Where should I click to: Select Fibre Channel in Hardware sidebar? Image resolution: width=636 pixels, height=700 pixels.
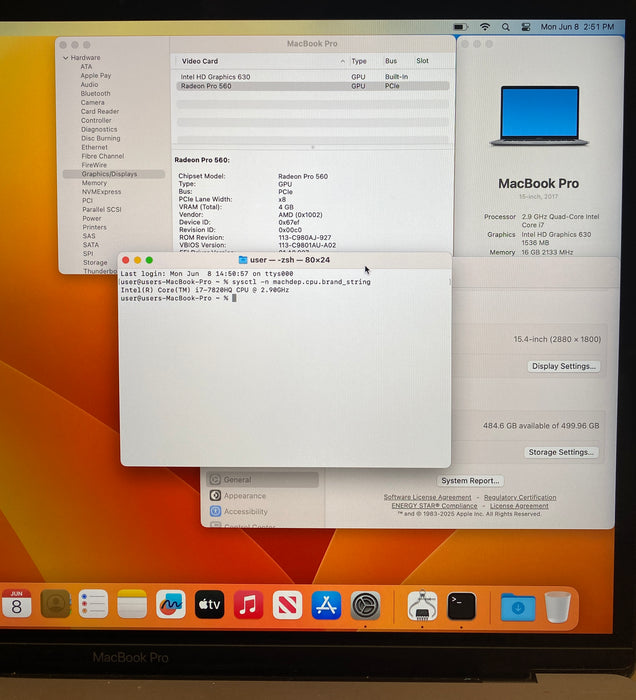click(103, 156)
